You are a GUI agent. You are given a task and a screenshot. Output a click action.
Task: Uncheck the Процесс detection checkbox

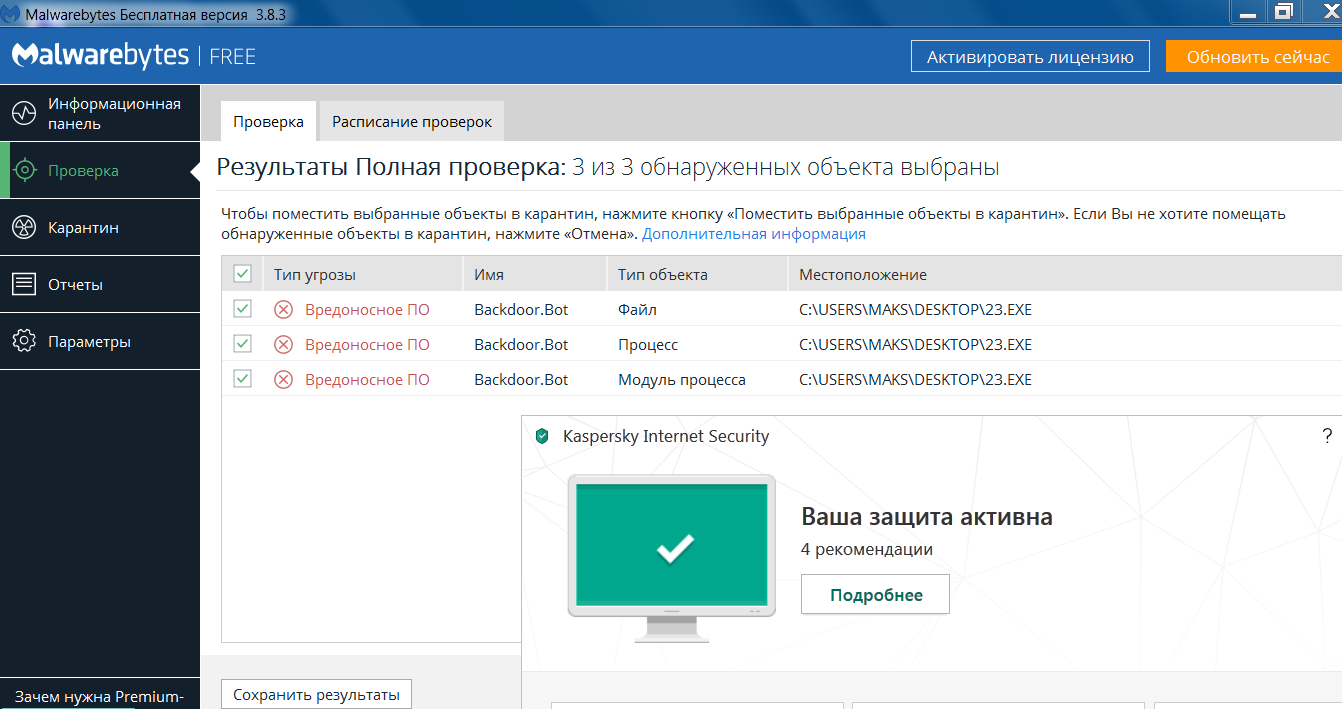click(242, 344)
